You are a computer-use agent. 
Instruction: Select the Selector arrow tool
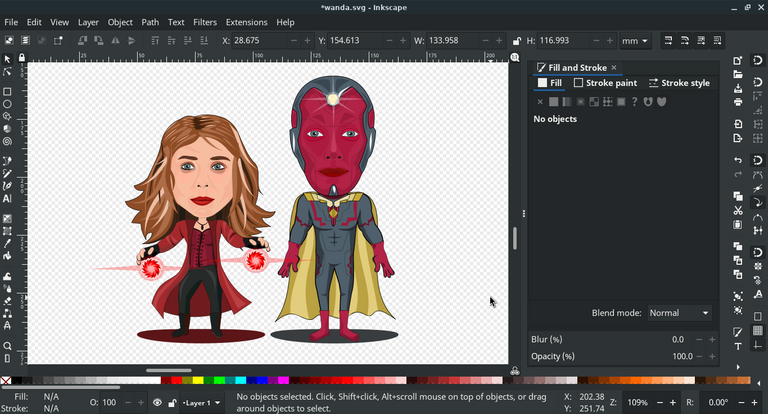point(7,59)
